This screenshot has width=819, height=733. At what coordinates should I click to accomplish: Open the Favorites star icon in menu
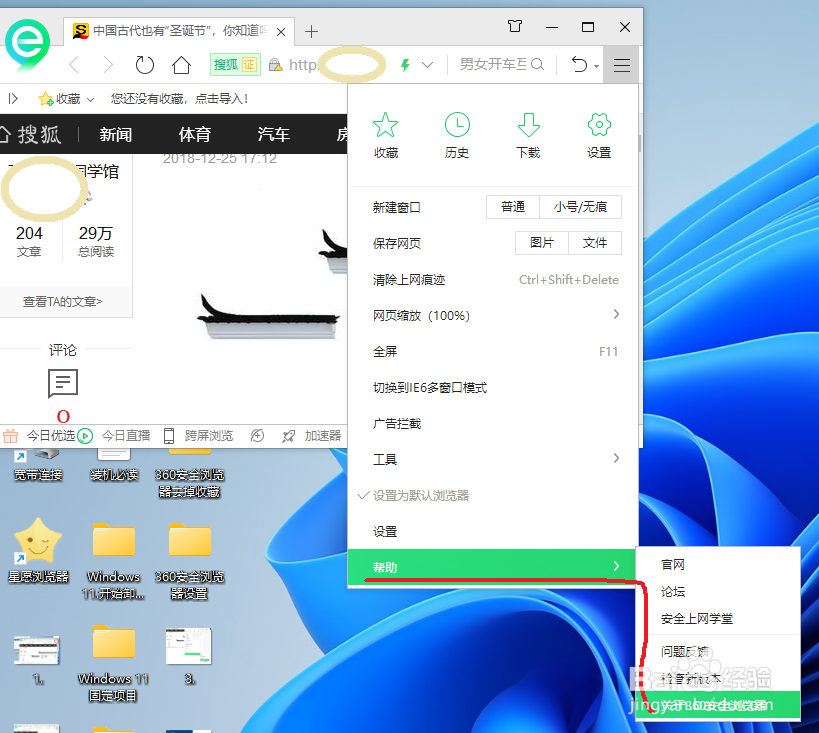[x=385, y=125]
